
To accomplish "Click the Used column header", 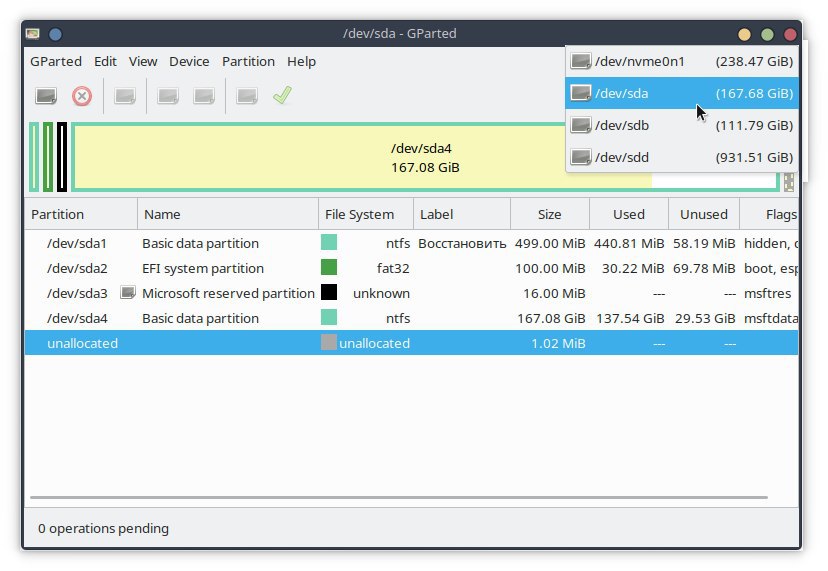I will tap(628, 214).
